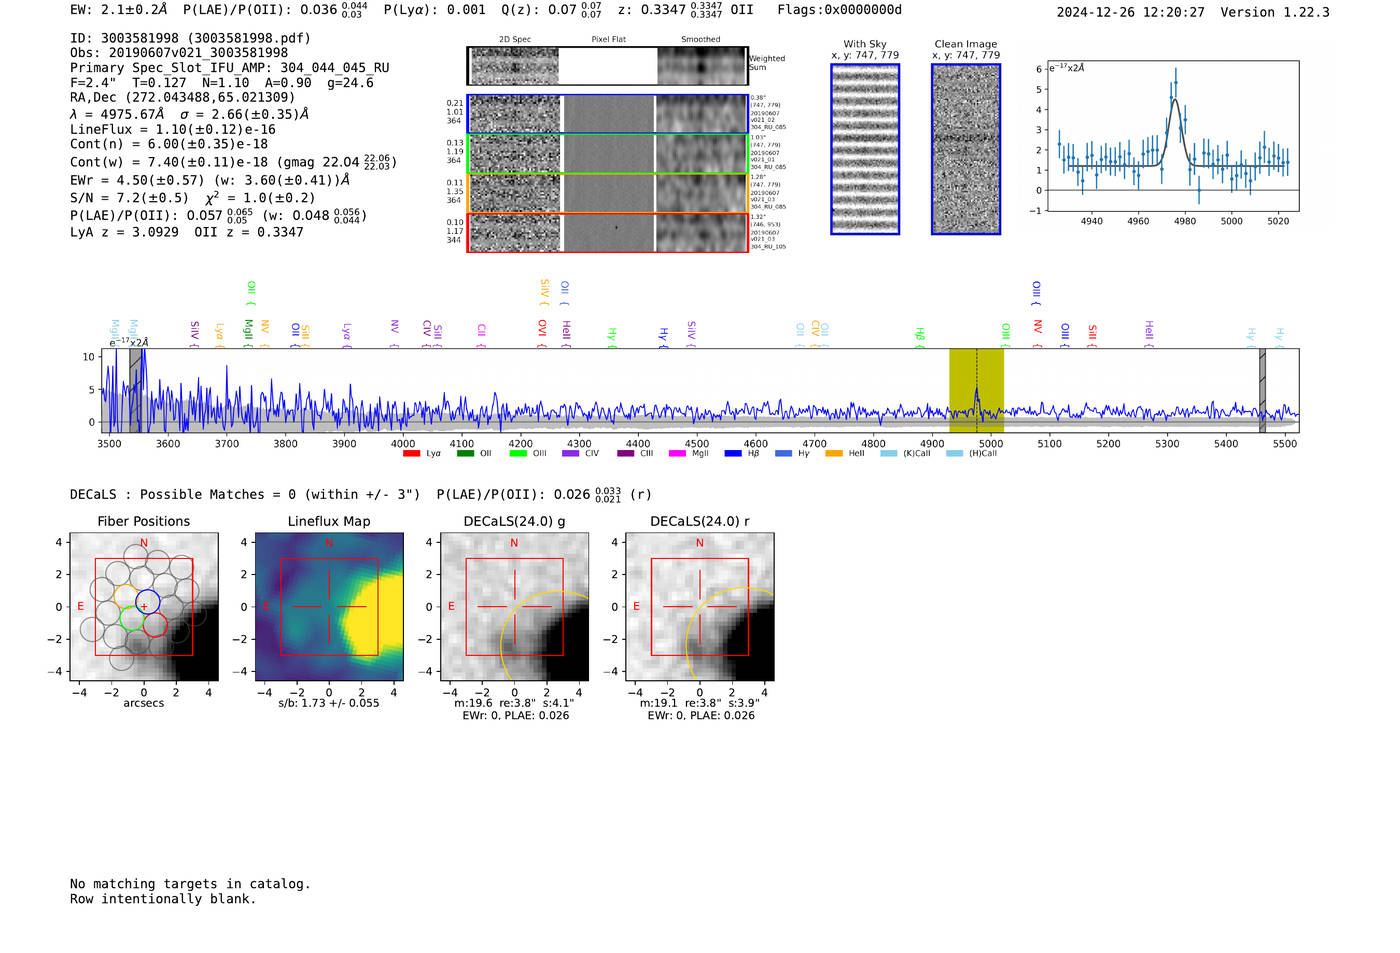The image size is (1400, 953).
Task: Click the '2D Spec' column heading
Action: 515,40
